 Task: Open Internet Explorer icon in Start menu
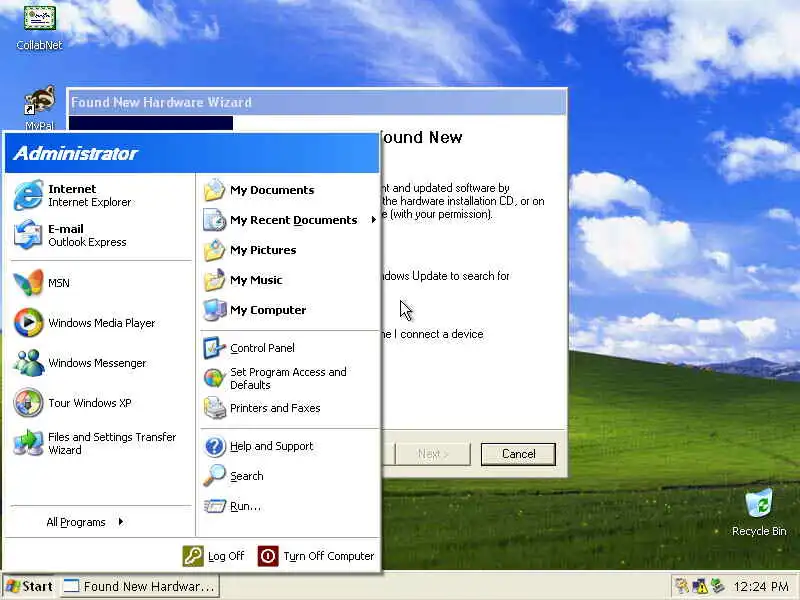coord(28,195)
